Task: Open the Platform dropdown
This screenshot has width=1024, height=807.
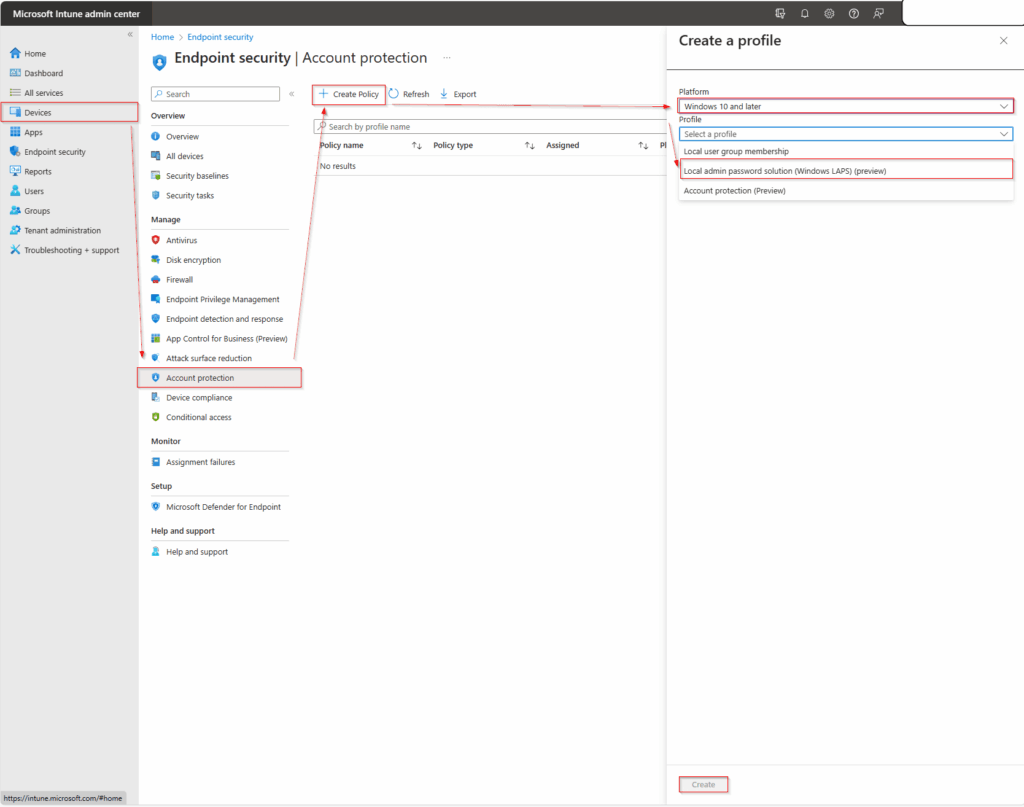Action: pos(845,106)
